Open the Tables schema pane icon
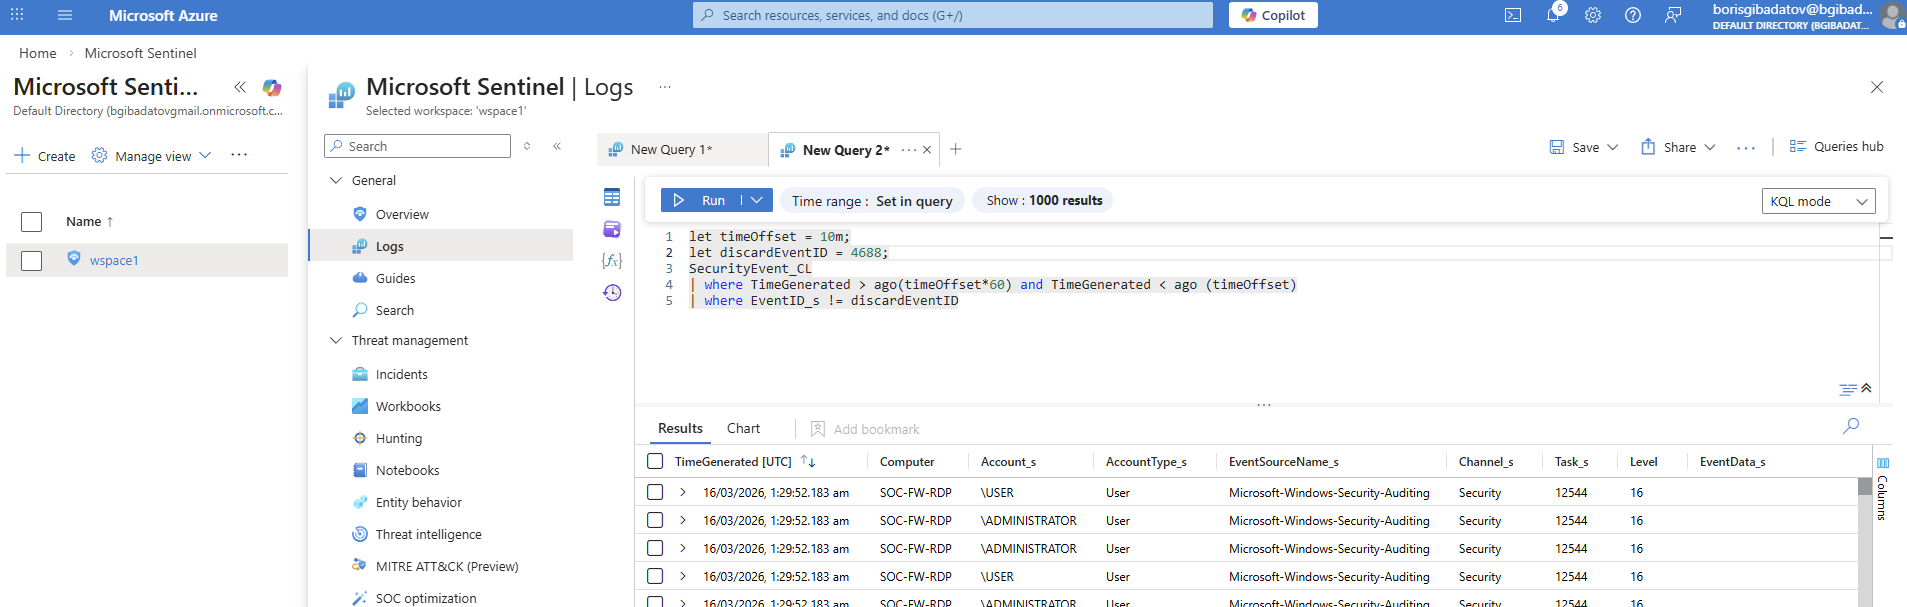The height and width of the screenshot is (607, 1907). click(612, 198)
